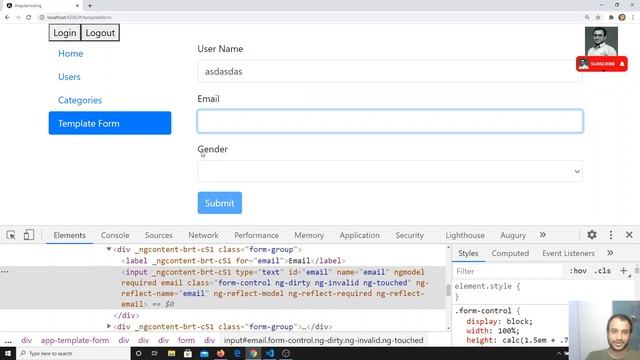The height and width of the screenshot is (360, 640).
Task: Go to the Home link
Action: [70, 53]
